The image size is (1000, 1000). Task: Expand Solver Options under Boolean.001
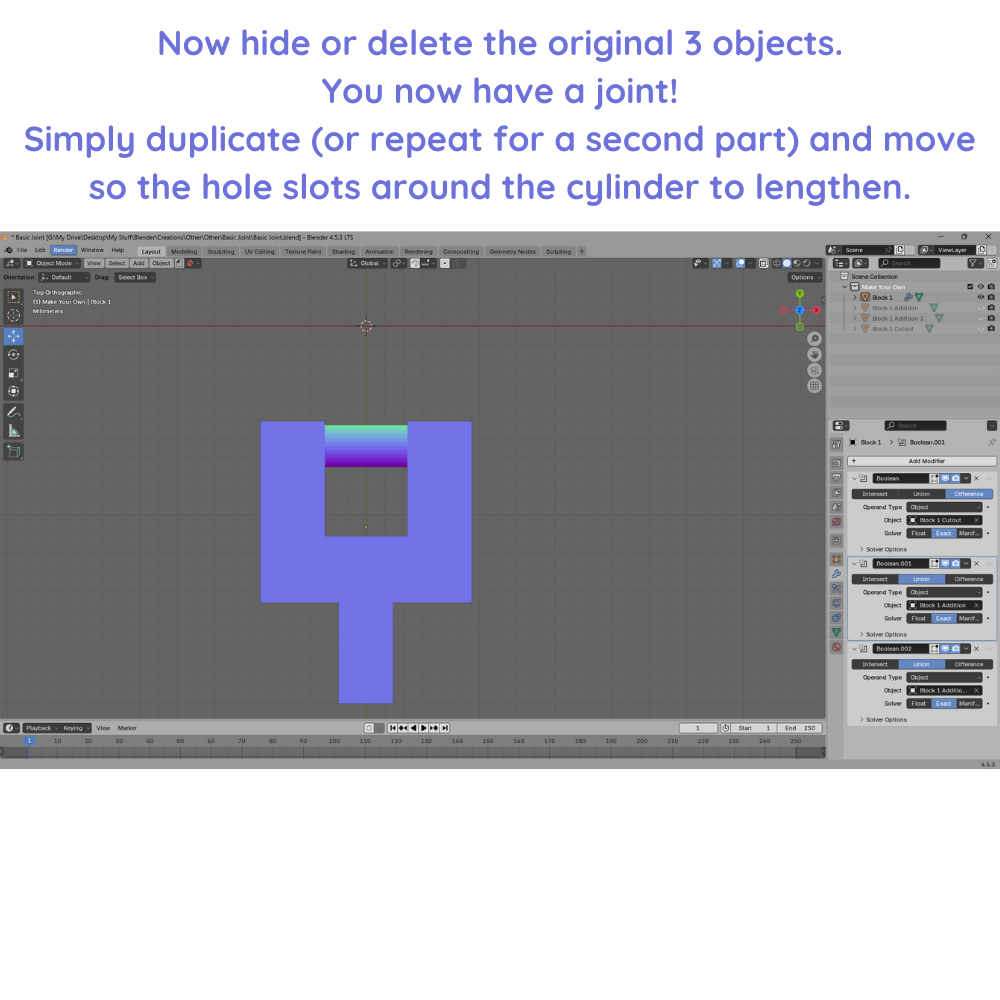pos(862,635)
